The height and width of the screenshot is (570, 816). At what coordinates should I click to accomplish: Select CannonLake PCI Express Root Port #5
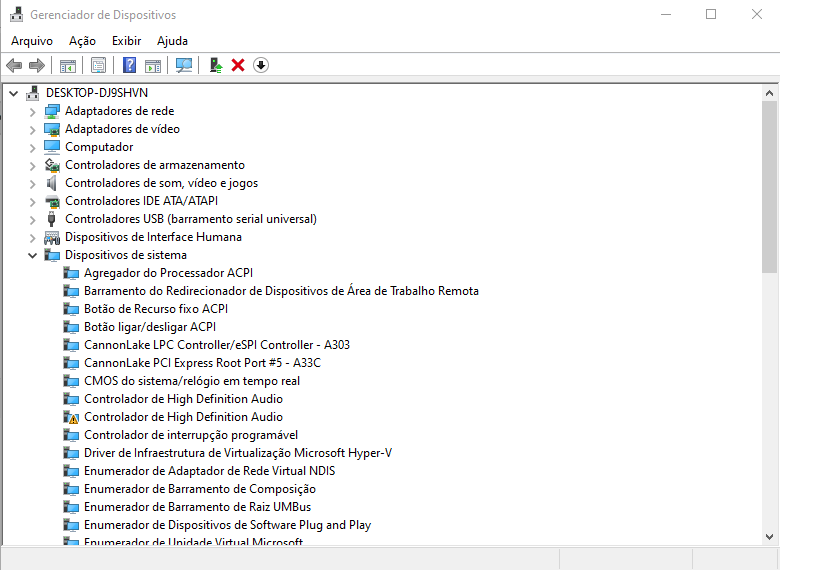[x=202, y=363]
